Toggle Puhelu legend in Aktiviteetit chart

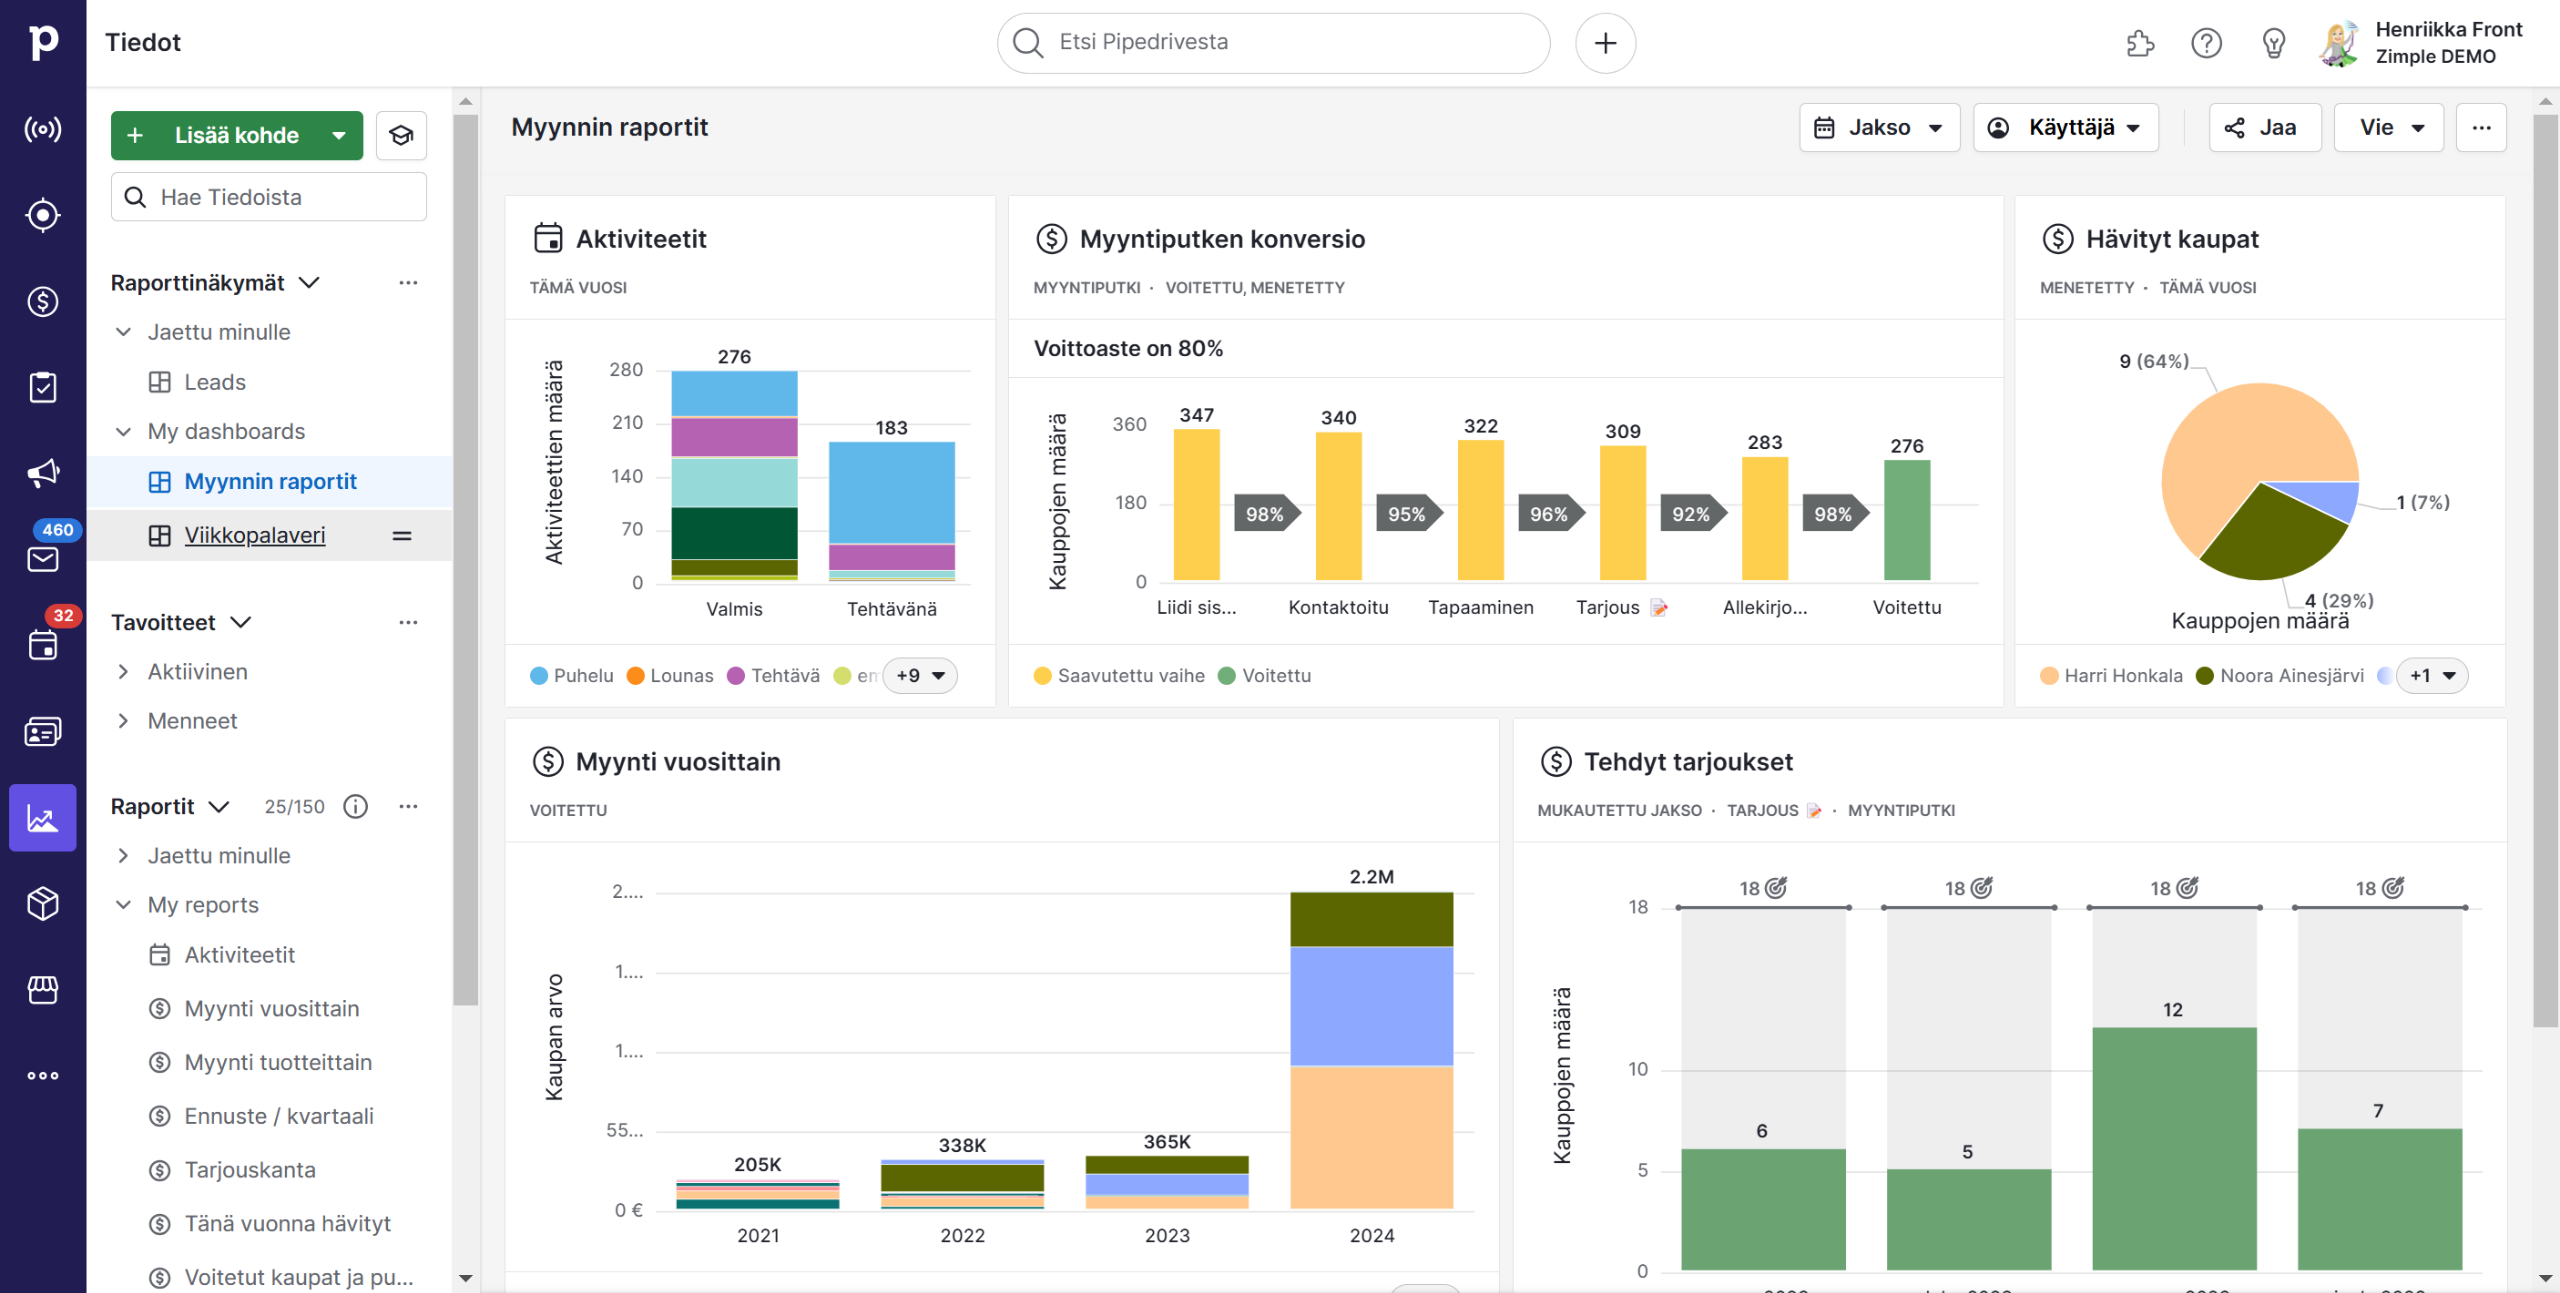click(572, 676)
